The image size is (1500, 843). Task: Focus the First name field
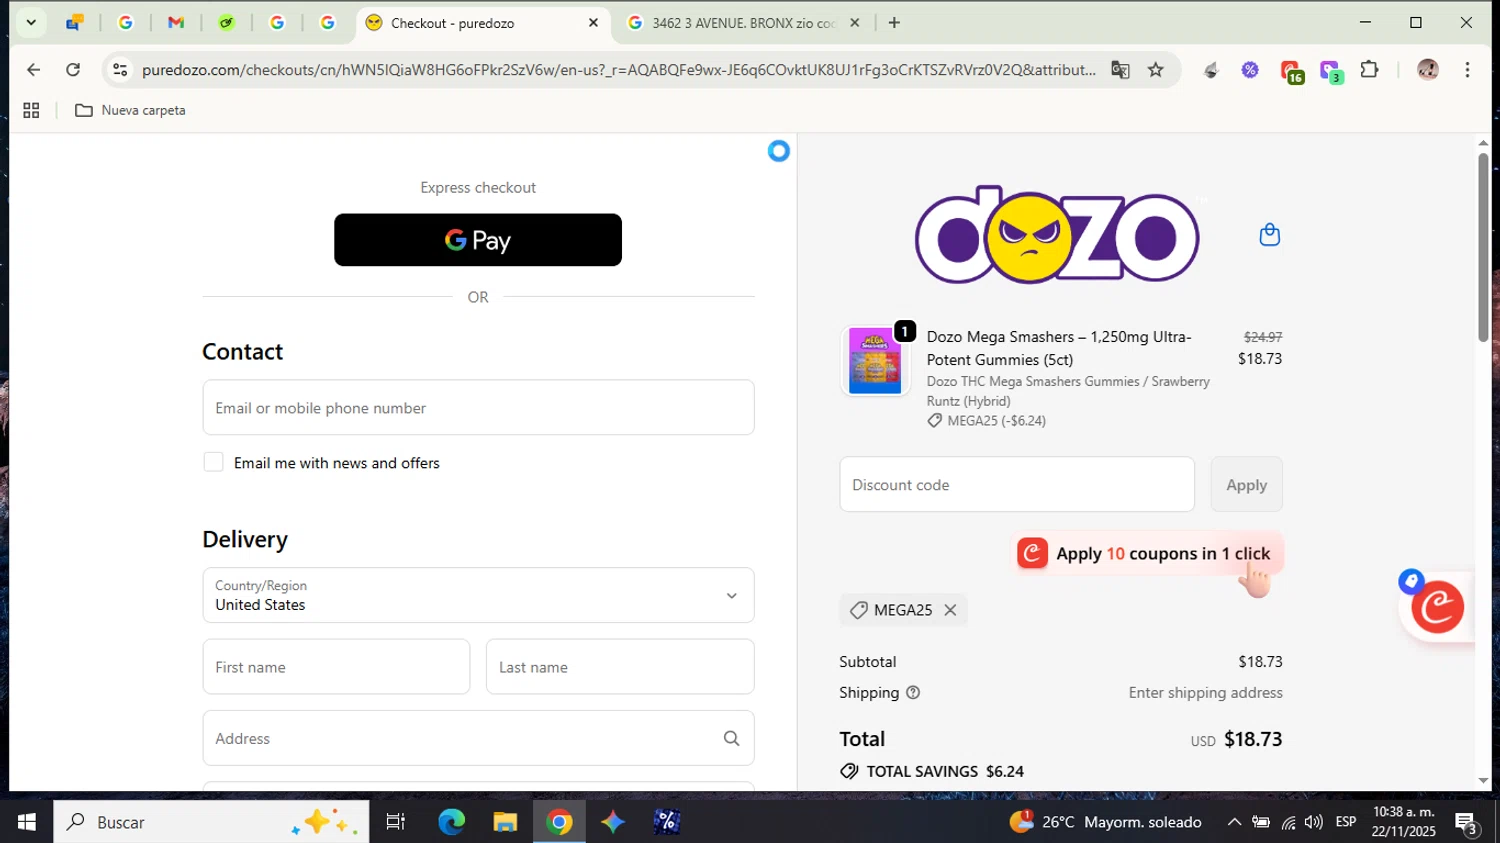coord(336,667)
